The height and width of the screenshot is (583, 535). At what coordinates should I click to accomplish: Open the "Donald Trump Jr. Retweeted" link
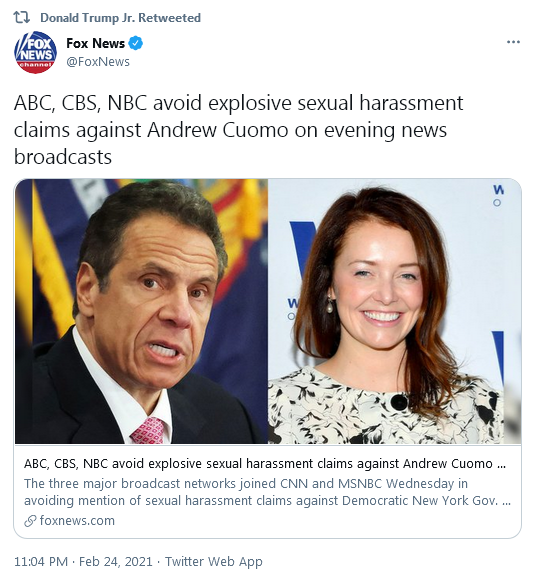tap(120, 18)
